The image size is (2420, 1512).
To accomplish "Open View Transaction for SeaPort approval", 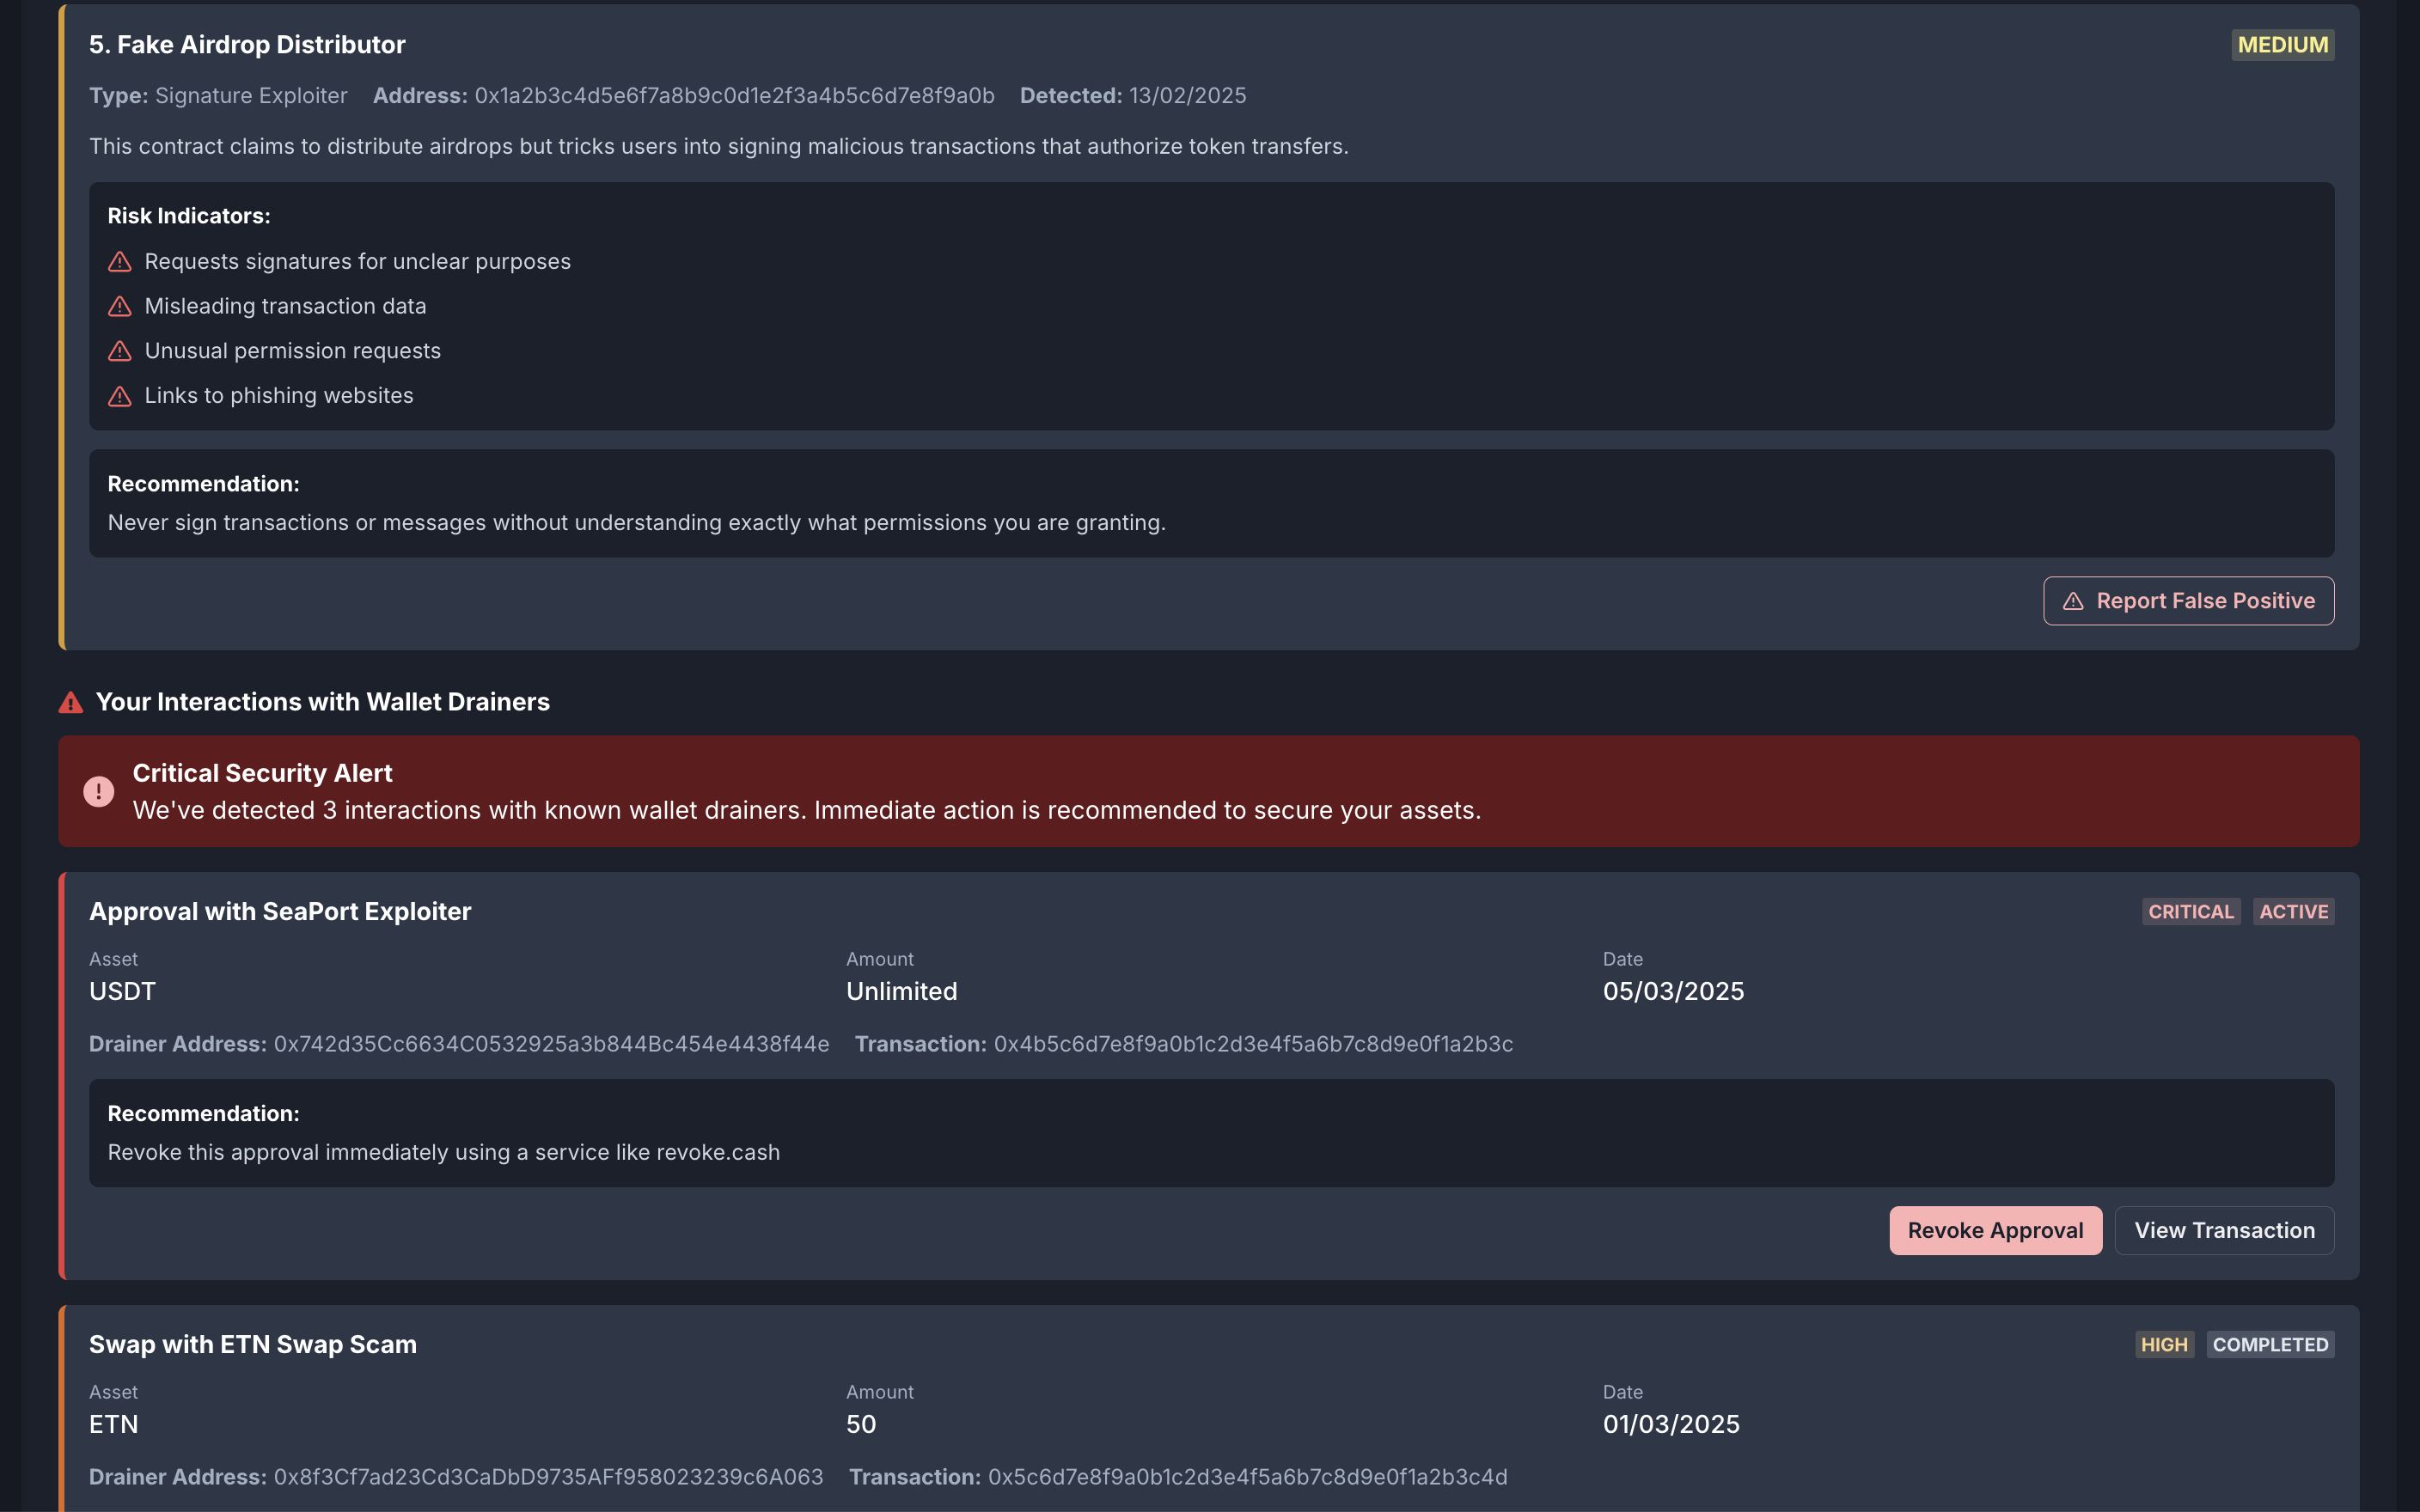I will point(2224,1230).
